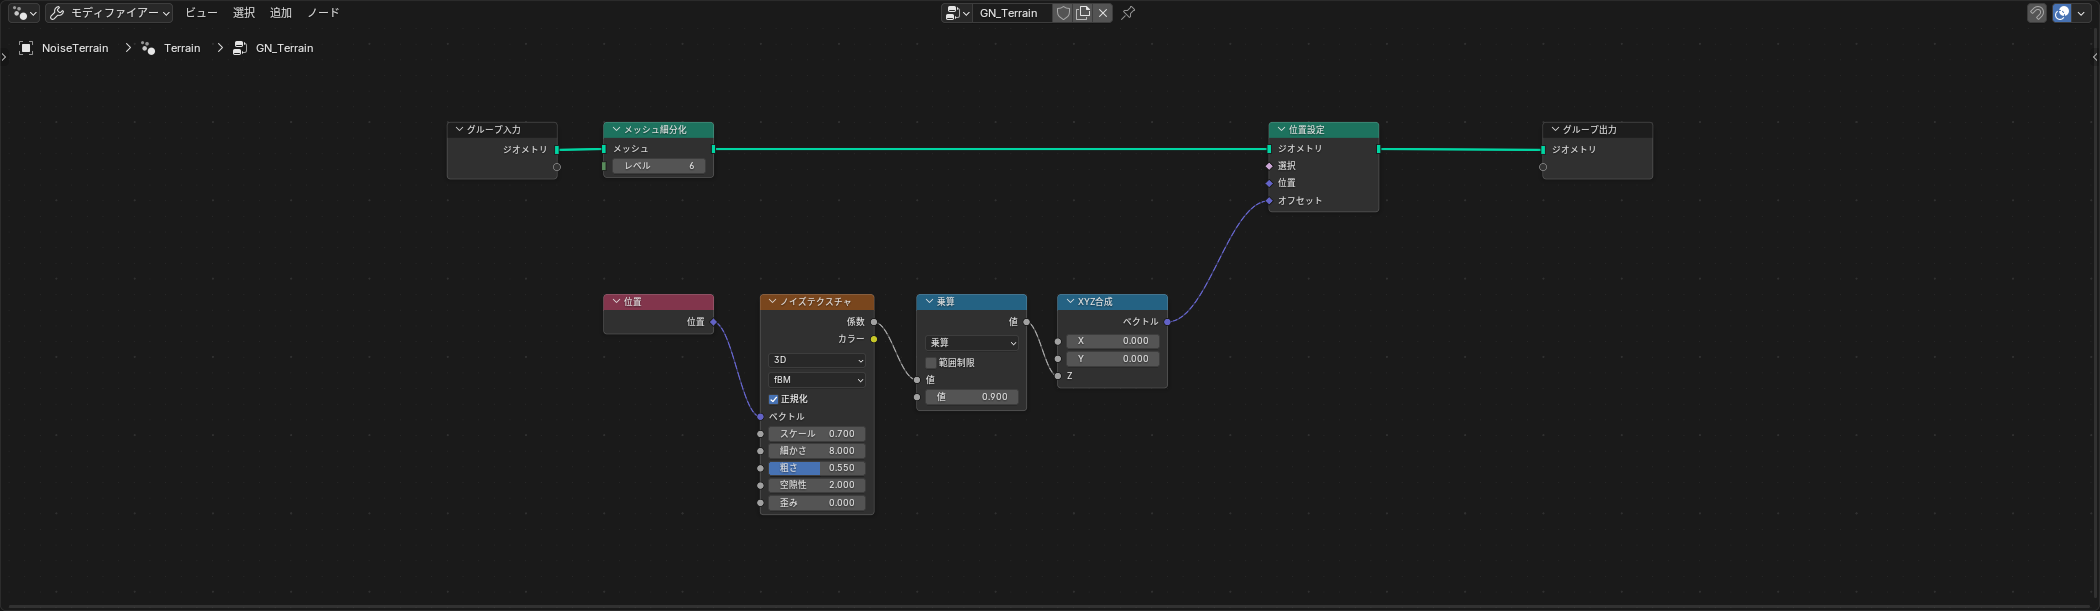Open the fBM noise type dropdown

(x=817, y=380)
